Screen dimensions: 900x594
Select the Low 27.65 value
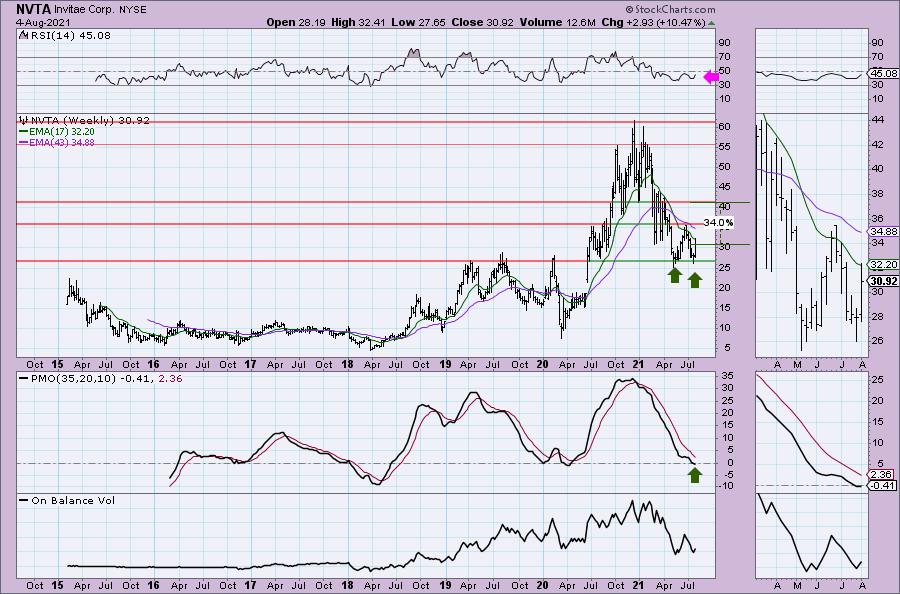tap(416, 22)
